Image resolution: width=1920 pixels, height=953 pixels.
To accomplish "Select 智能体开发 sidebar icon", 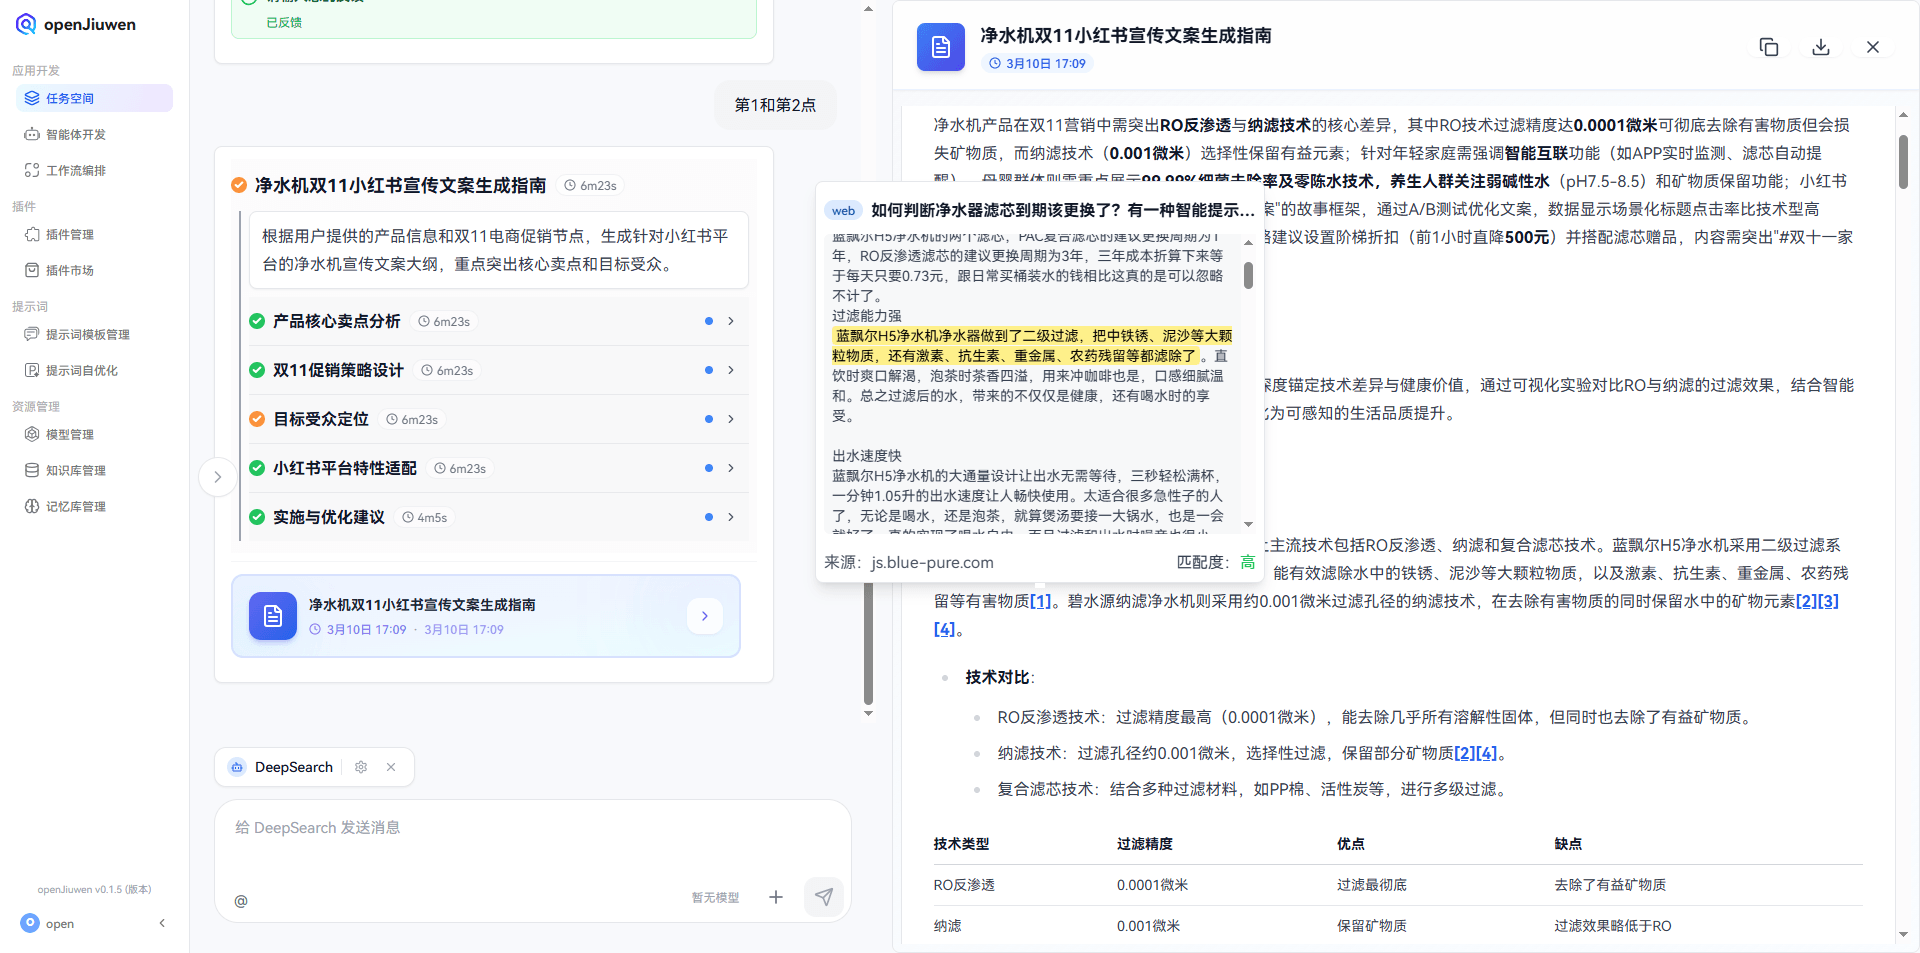I will pos(75,134).
